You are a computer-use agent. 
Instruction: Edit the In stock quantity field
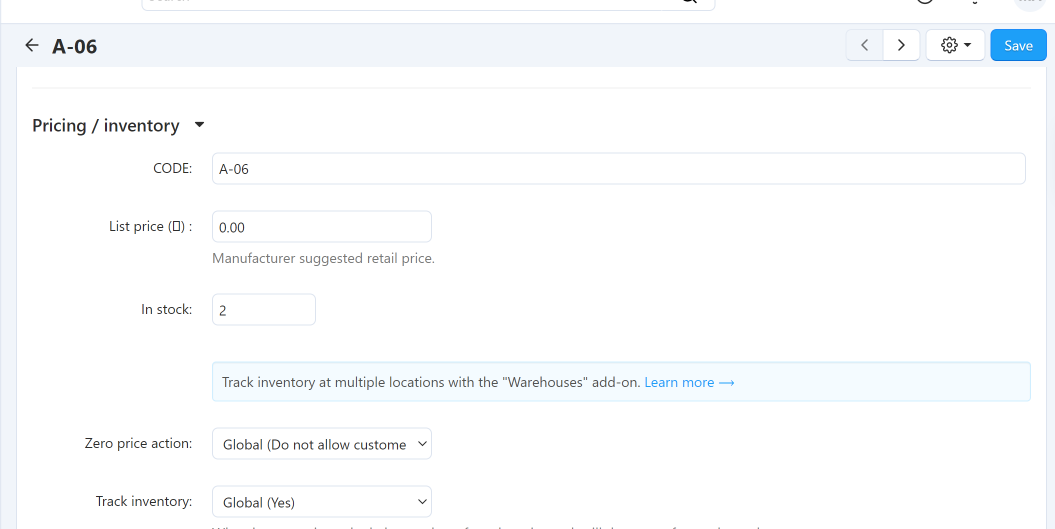(x=264, y=310)
